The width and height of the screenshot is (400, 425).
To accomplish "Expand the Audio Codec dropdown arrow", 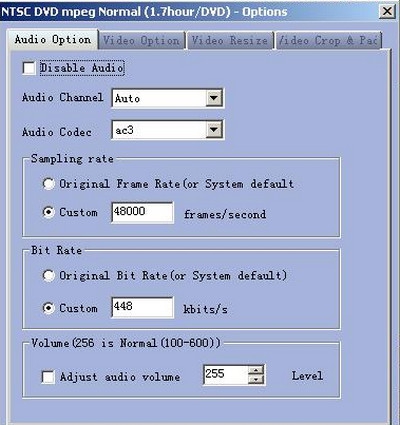I will [213, 130].
